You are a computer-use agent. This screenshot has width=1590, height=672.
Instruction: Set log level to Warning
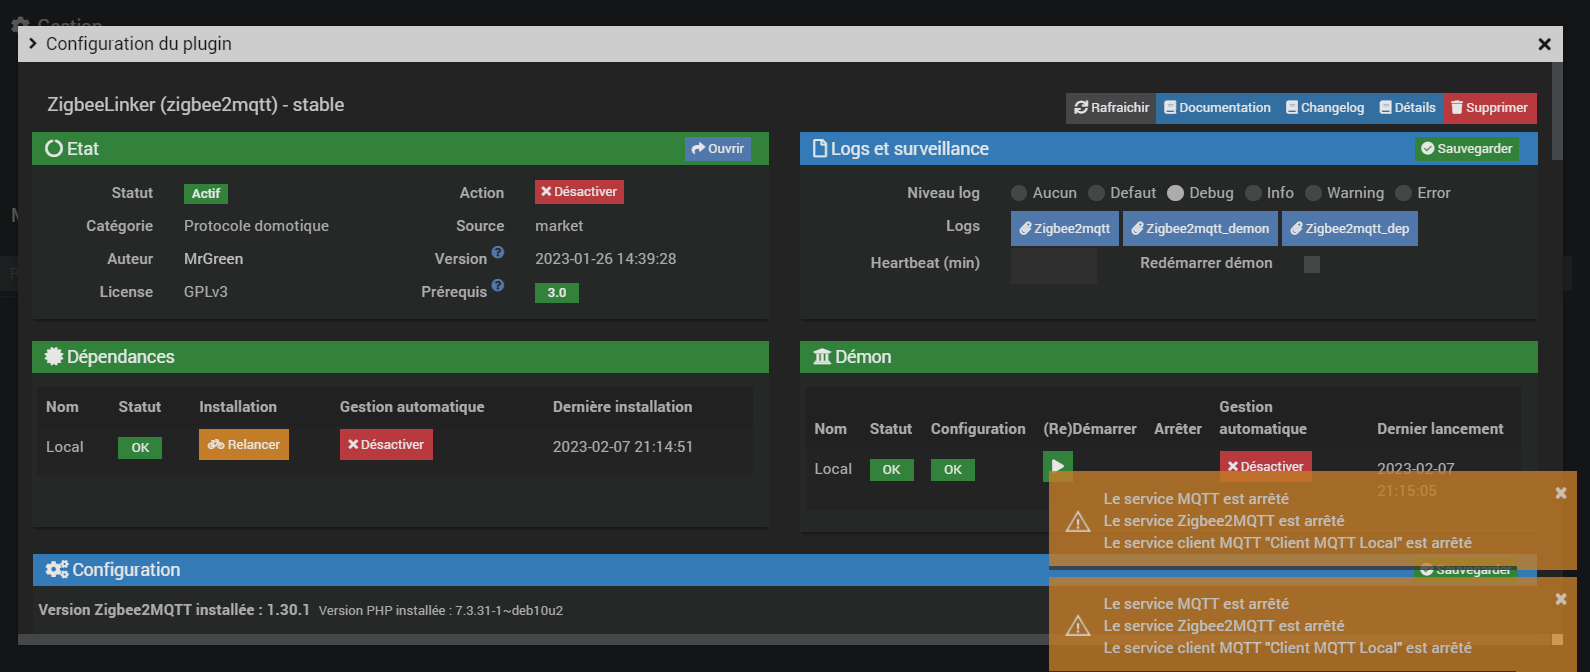point(1313,193)
